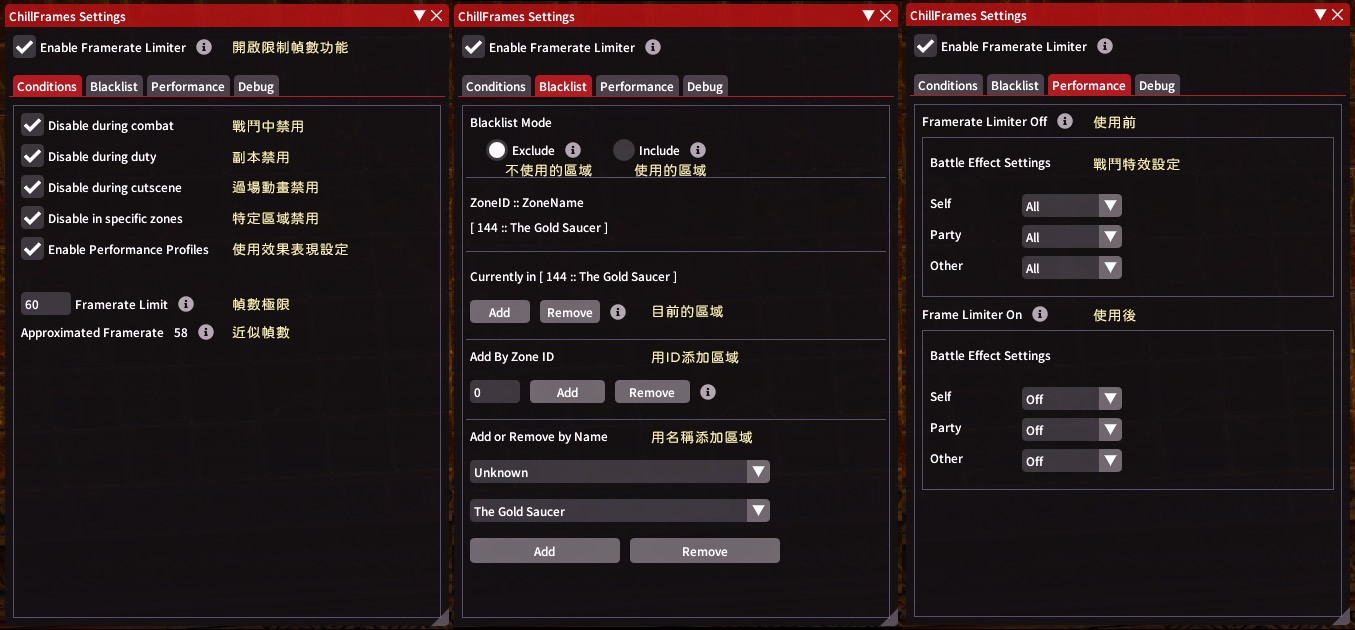Image resolution: width=1355 pixels, height=630 pixels.
Task: Click the Framerate Limit input showing 60
Action: (45, 304)
